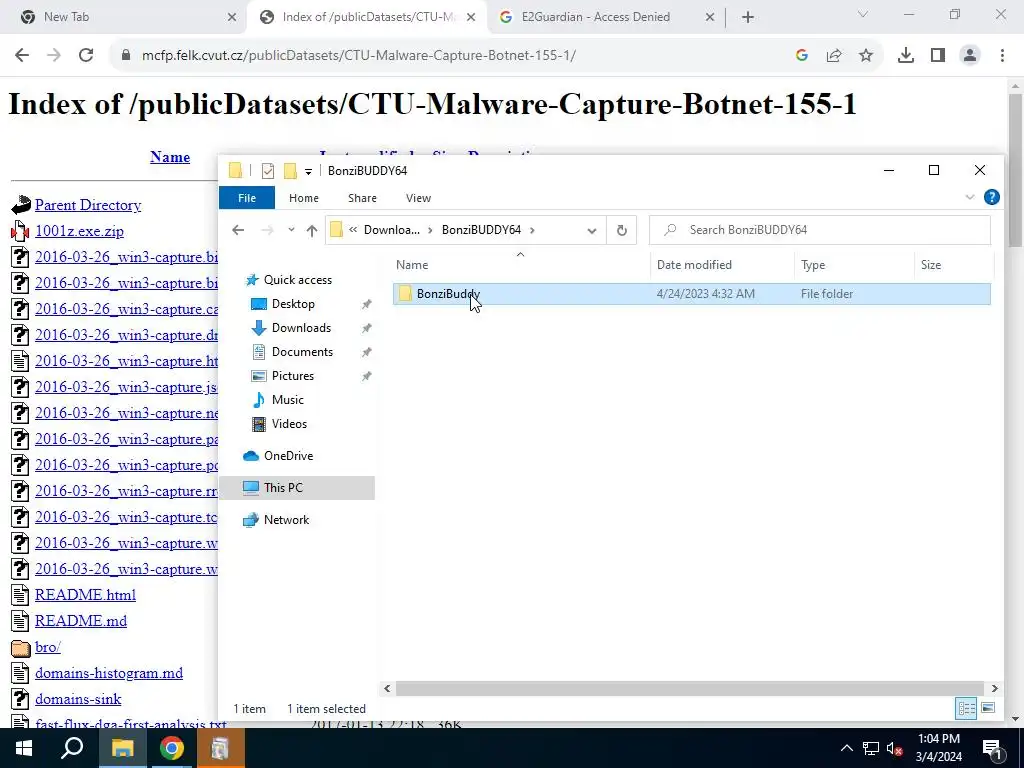Select Desktop in Quick access

[293, 304]
